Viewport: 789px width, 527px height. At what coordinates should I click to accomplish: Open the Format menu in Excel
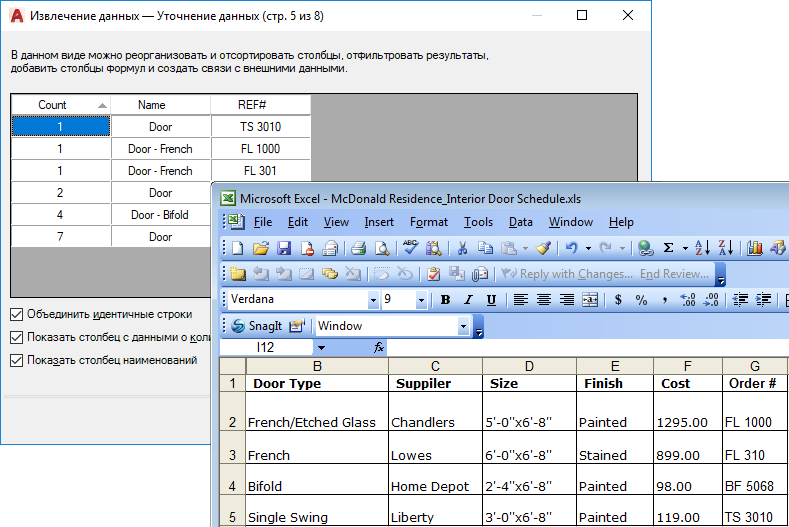[x=428, y=222]
